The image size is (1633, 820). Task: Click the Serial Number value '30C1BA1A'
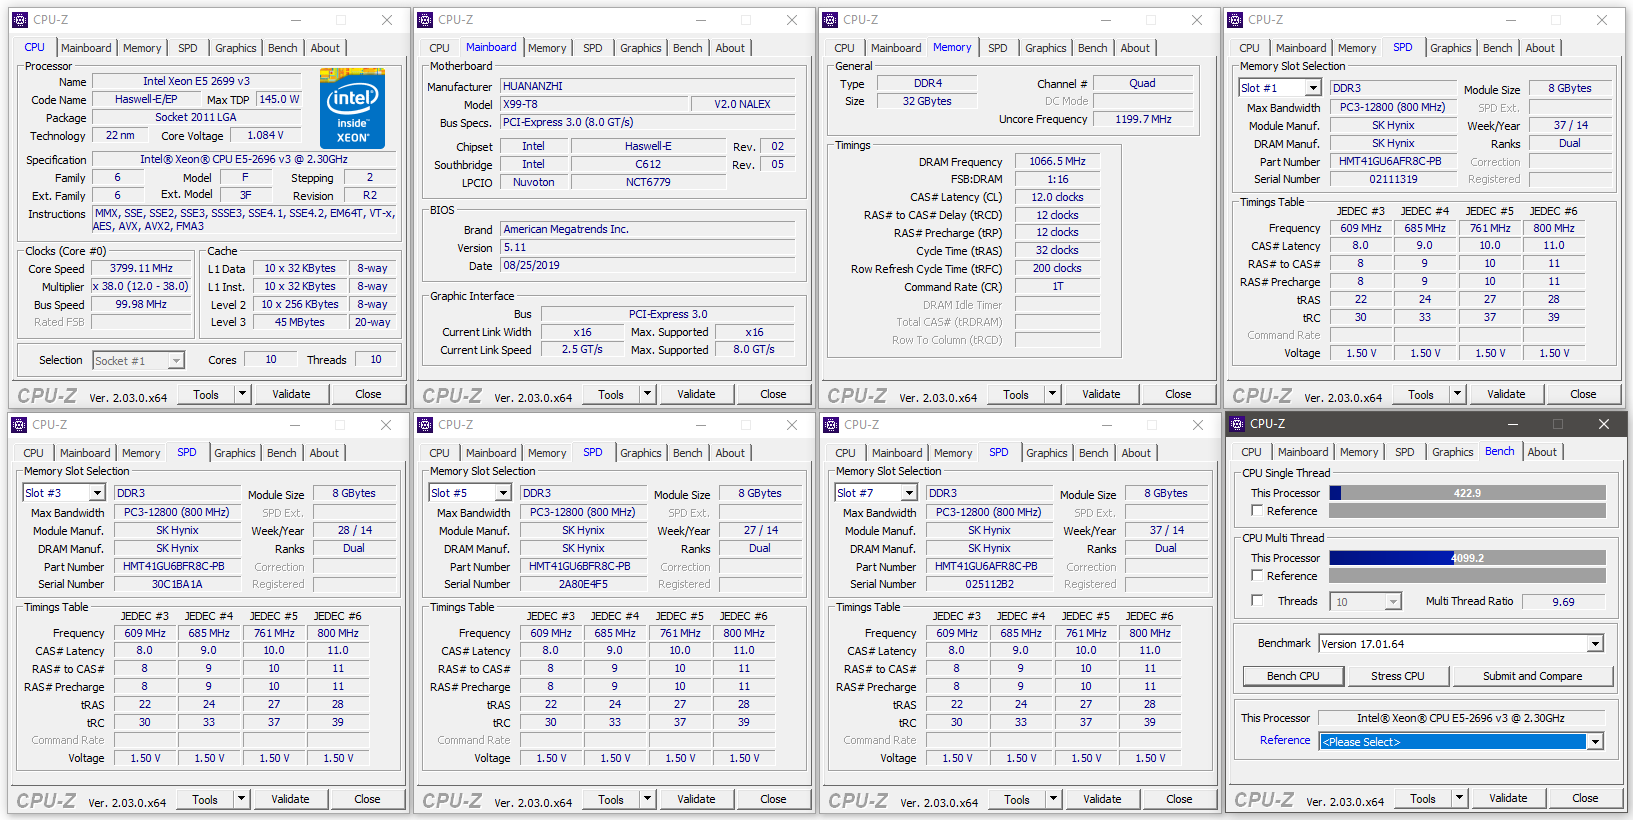[177, 585]
